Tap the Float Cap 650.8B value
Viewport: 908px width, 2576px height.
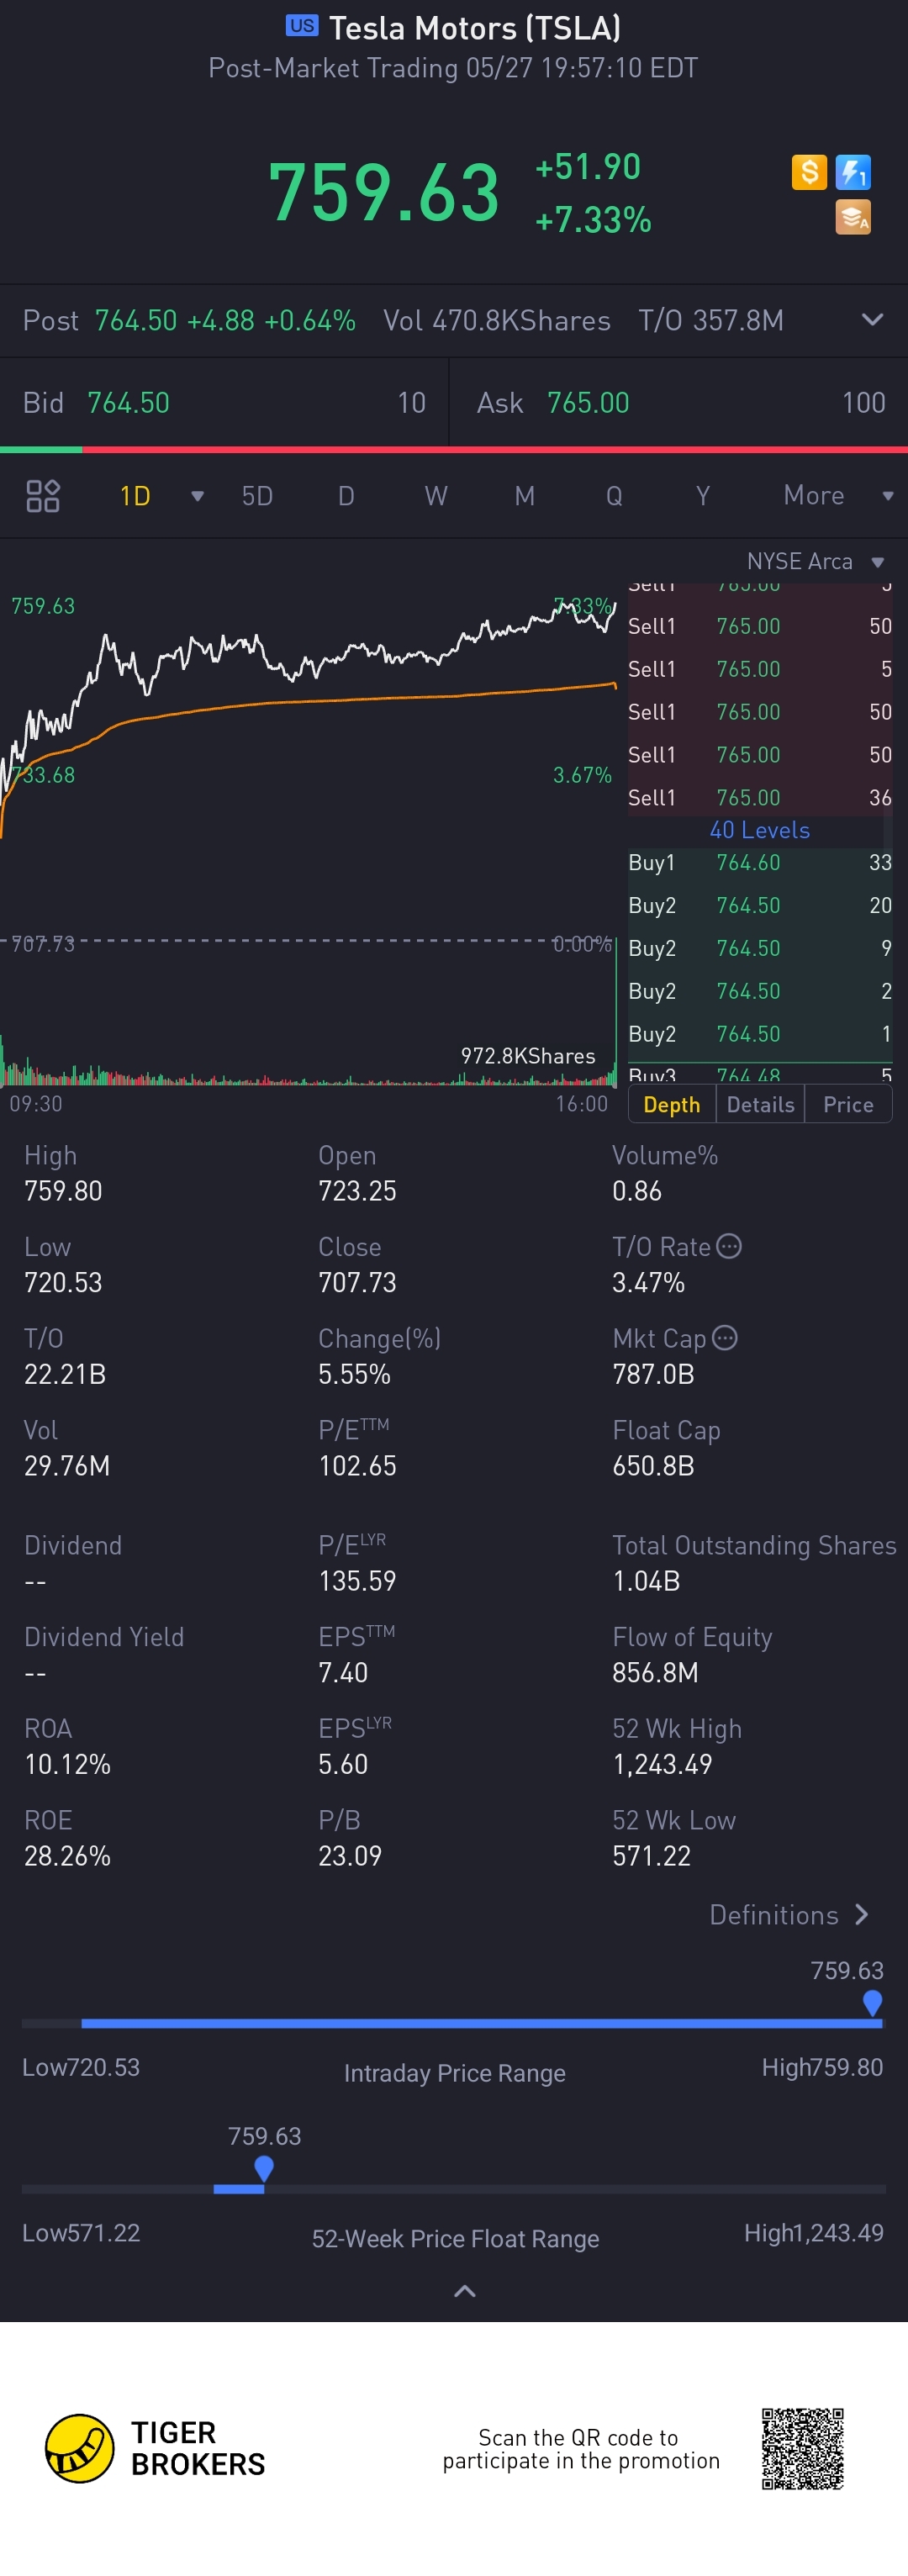click(653, 1465)
